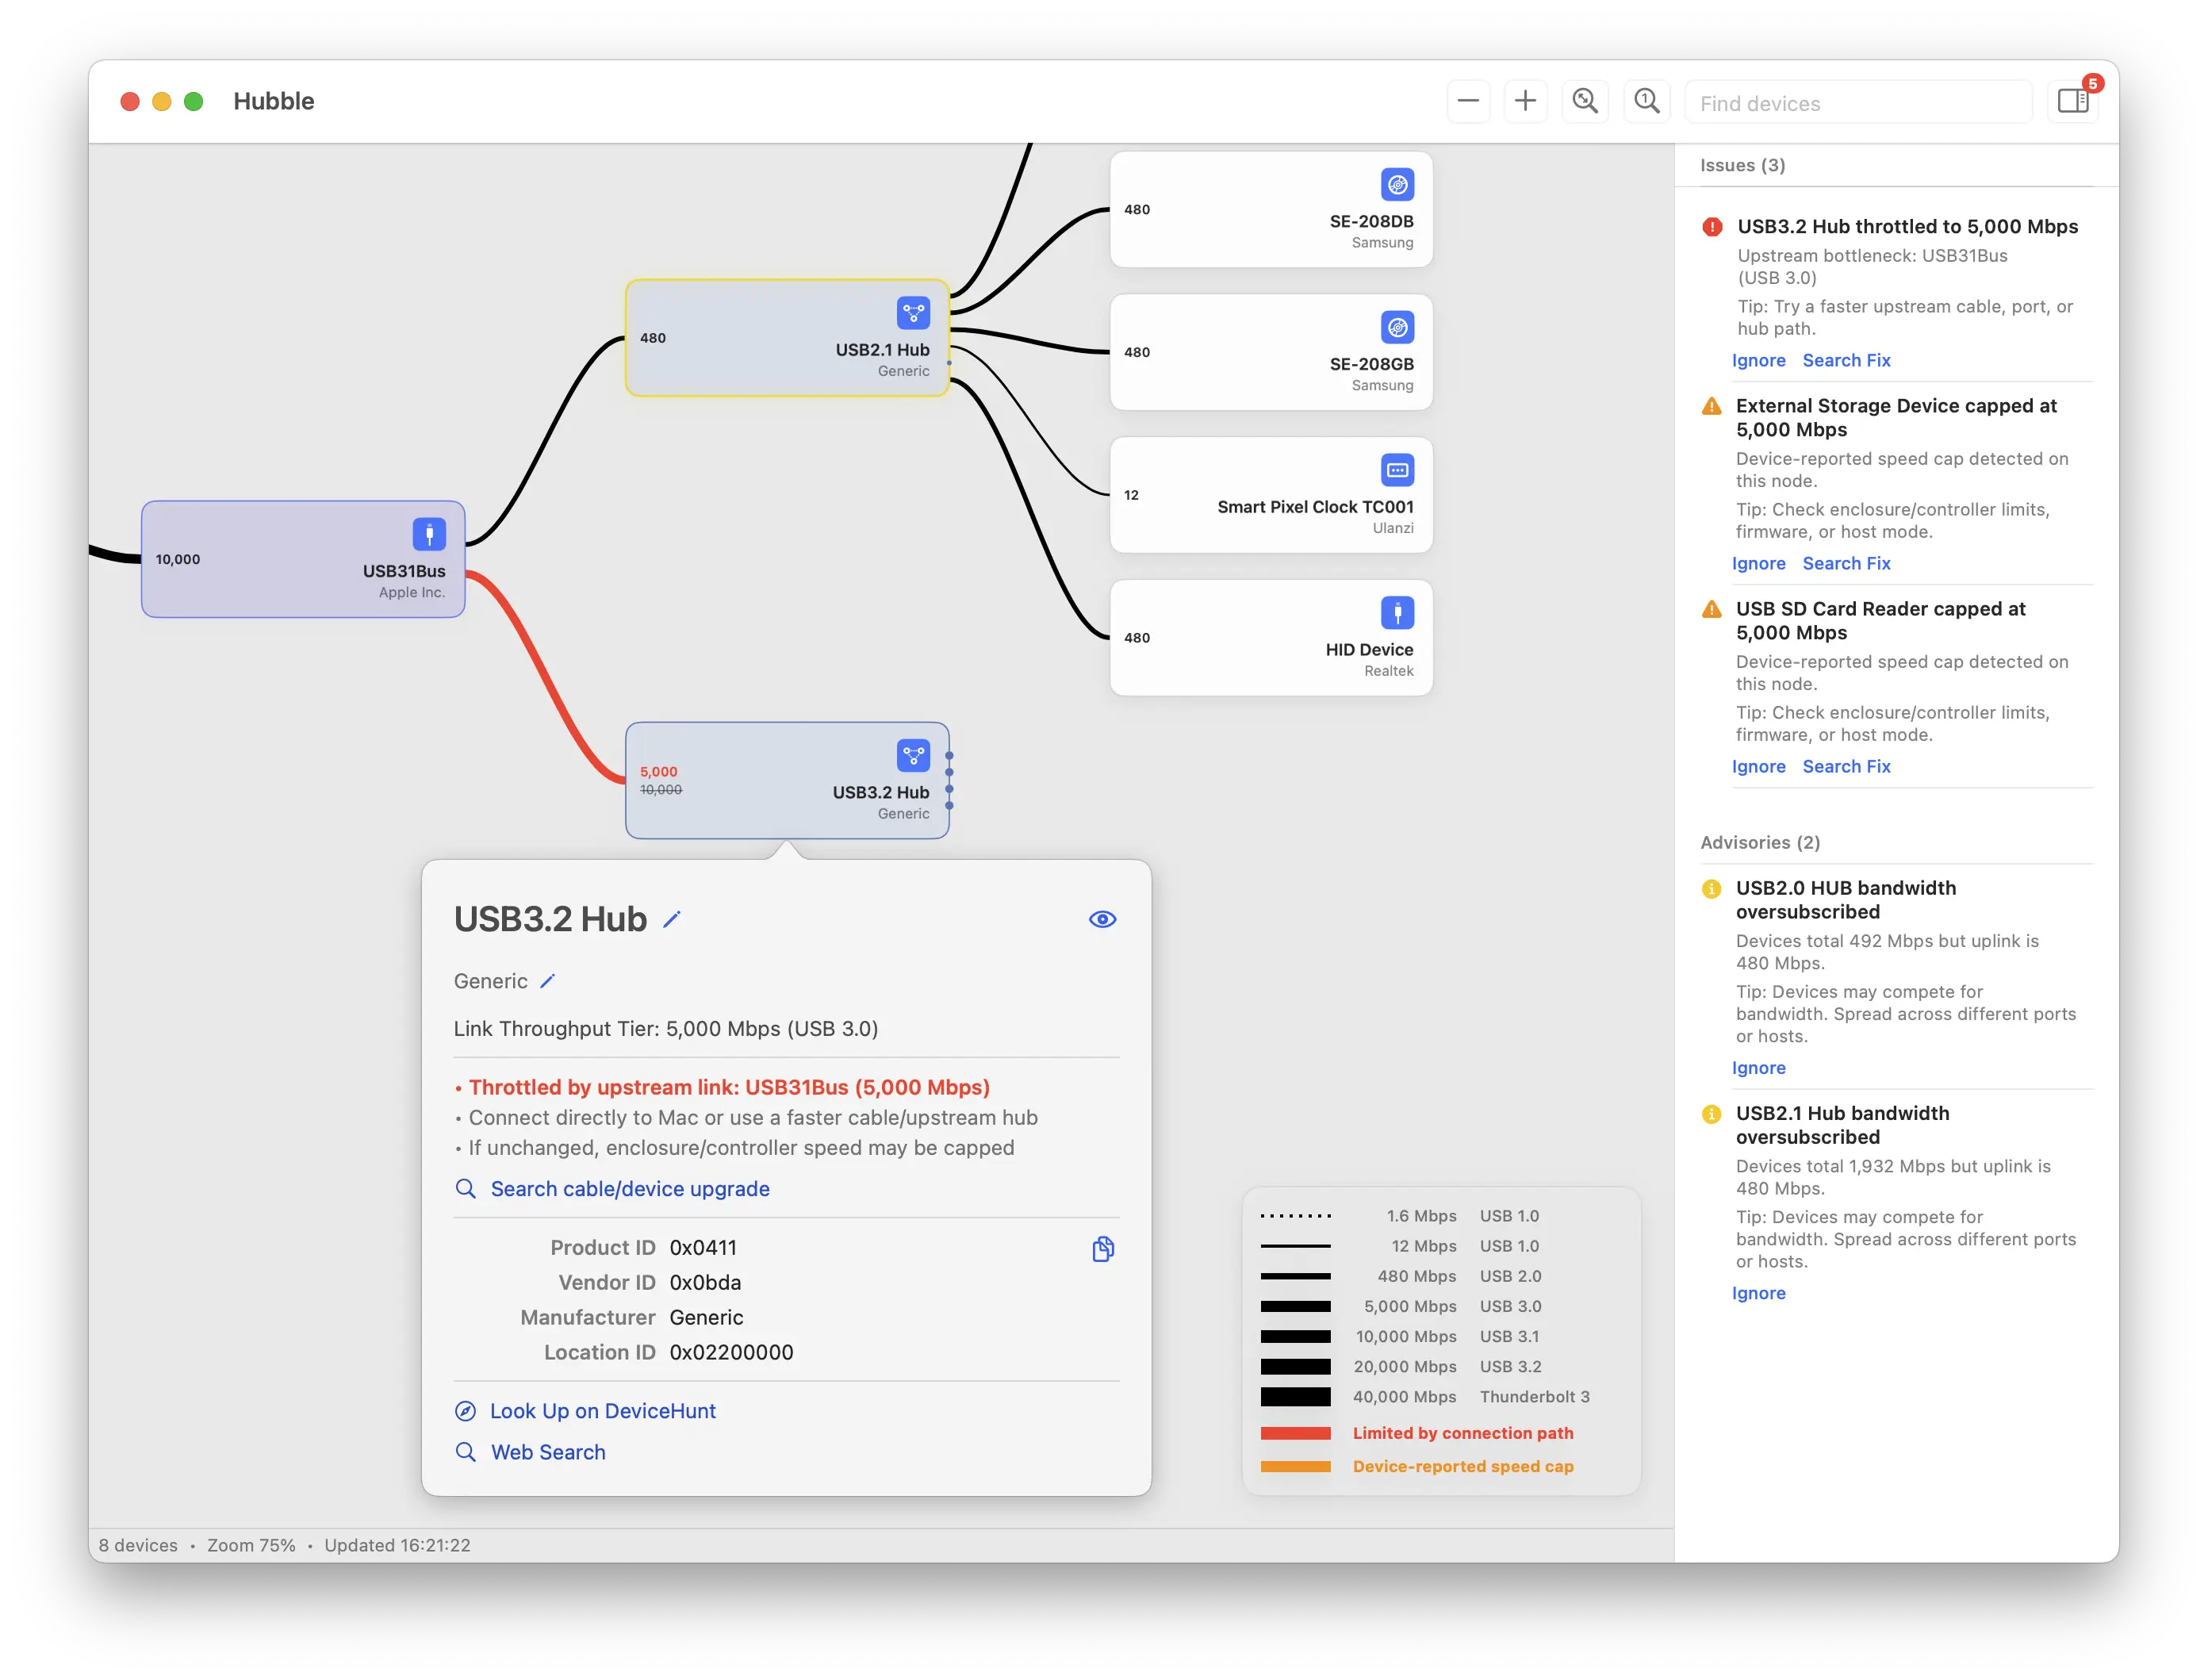Click the Web Search link
The height and width of the screenshot is (1680, 2208).
pyautogui.click(x=547, y=1451)
